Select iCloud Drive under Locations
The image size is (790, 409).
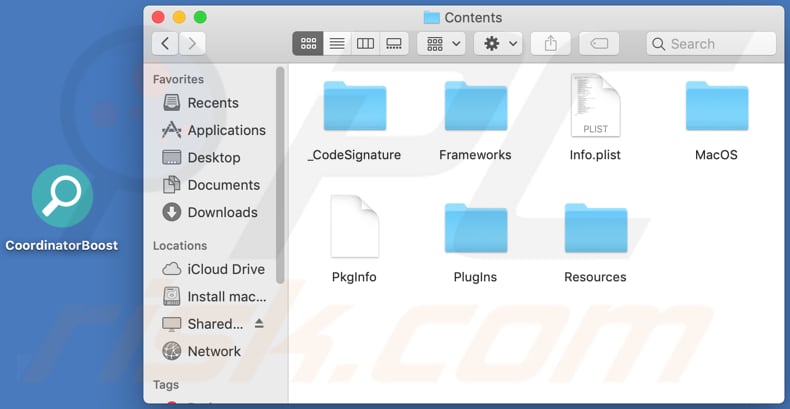[x=226, y=269]
